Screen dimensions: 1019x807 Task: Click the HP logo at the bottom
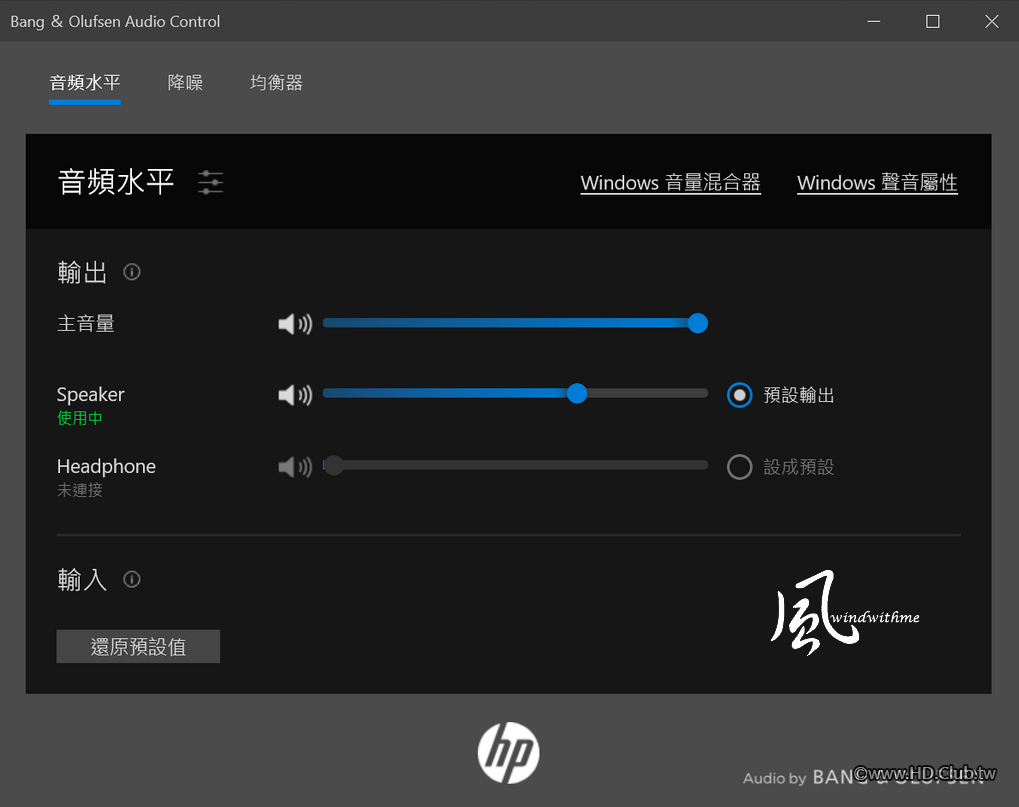[508, 752]
